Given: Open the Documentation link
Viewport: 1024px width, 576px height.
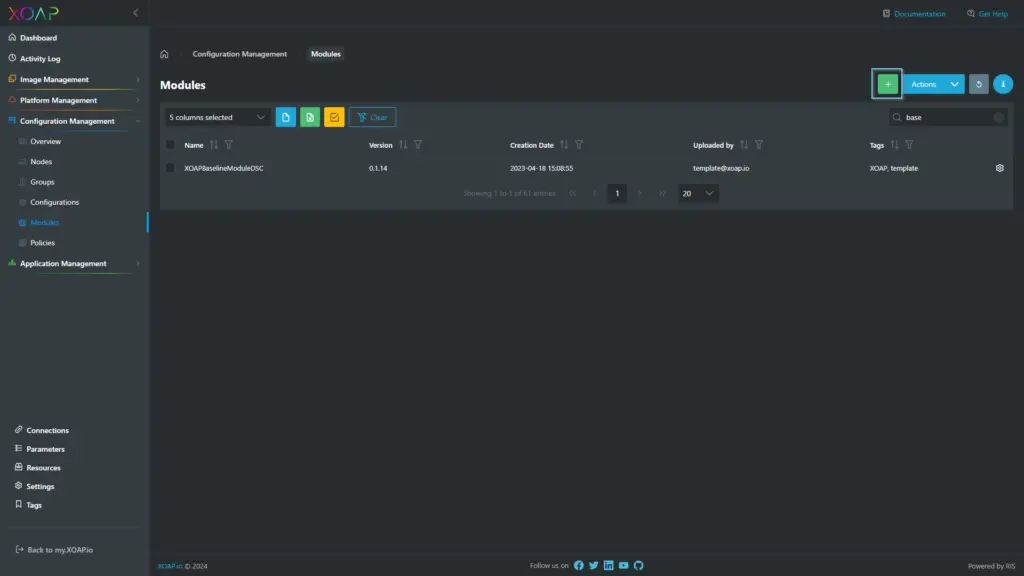Looking at the screenshot, I should [x=914, y=14].
